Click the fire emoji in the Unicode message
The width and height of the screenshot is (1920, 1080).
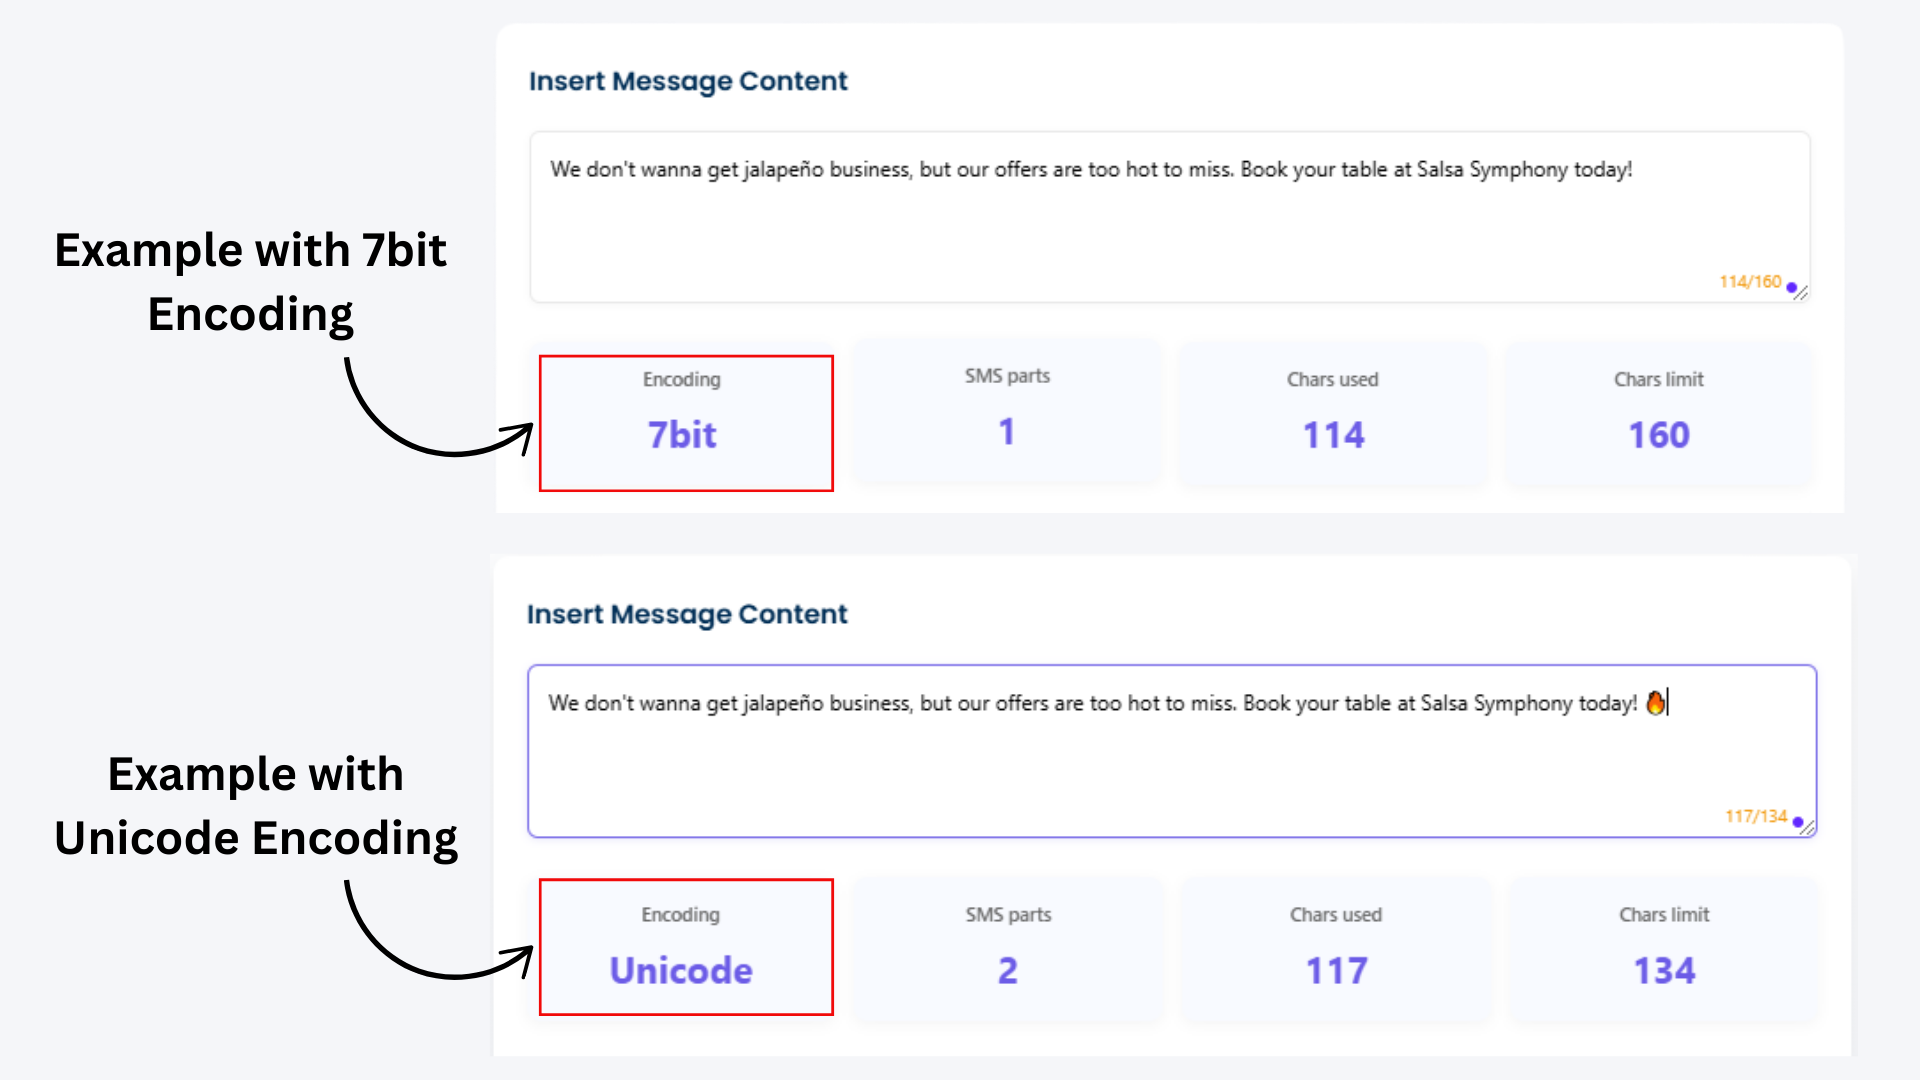(1656, 702)
